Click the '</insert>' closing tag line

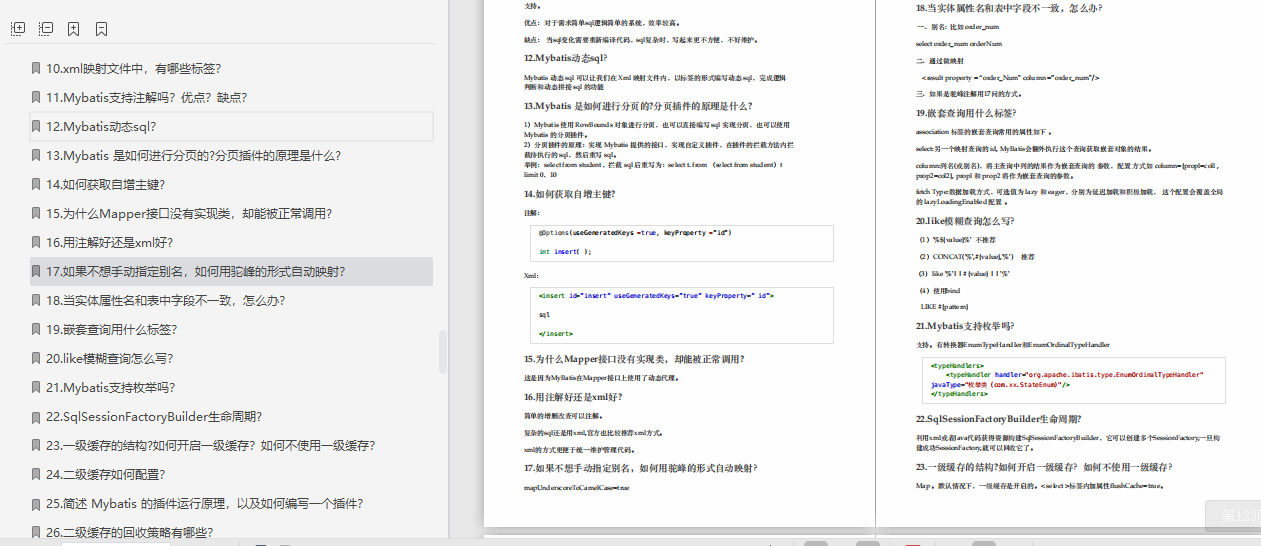(556, 333)
